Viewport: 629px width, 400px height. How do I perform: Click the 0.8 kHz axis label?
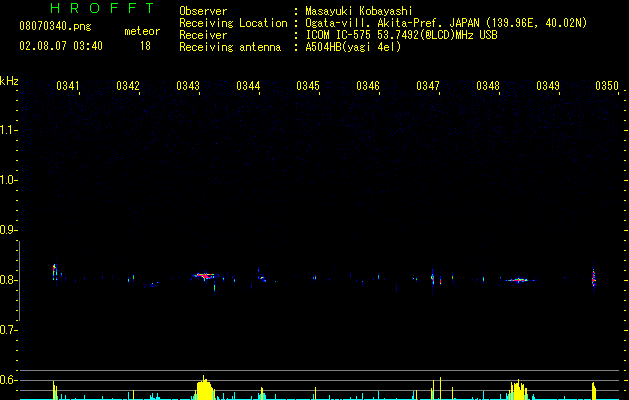[8, 280]
